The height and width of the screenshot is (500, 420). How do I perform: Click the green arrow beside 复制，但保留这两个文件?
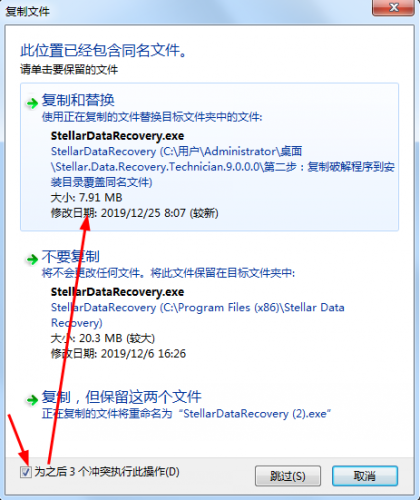tap(32, 399)
